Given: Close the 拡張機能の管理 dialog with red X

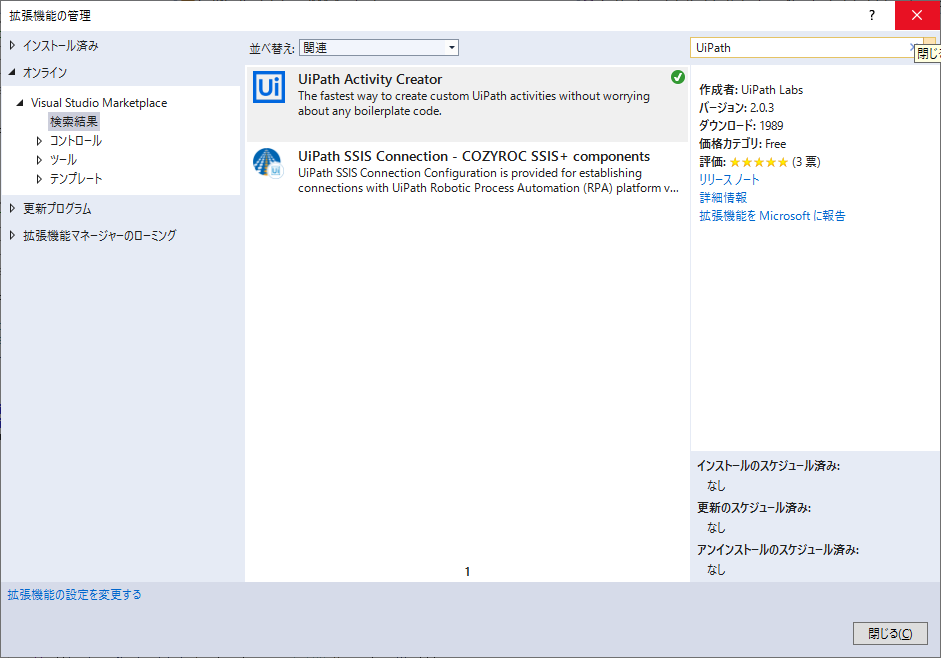Looking at the screenshot, I should pyautogui.click(x=917, y=15).
